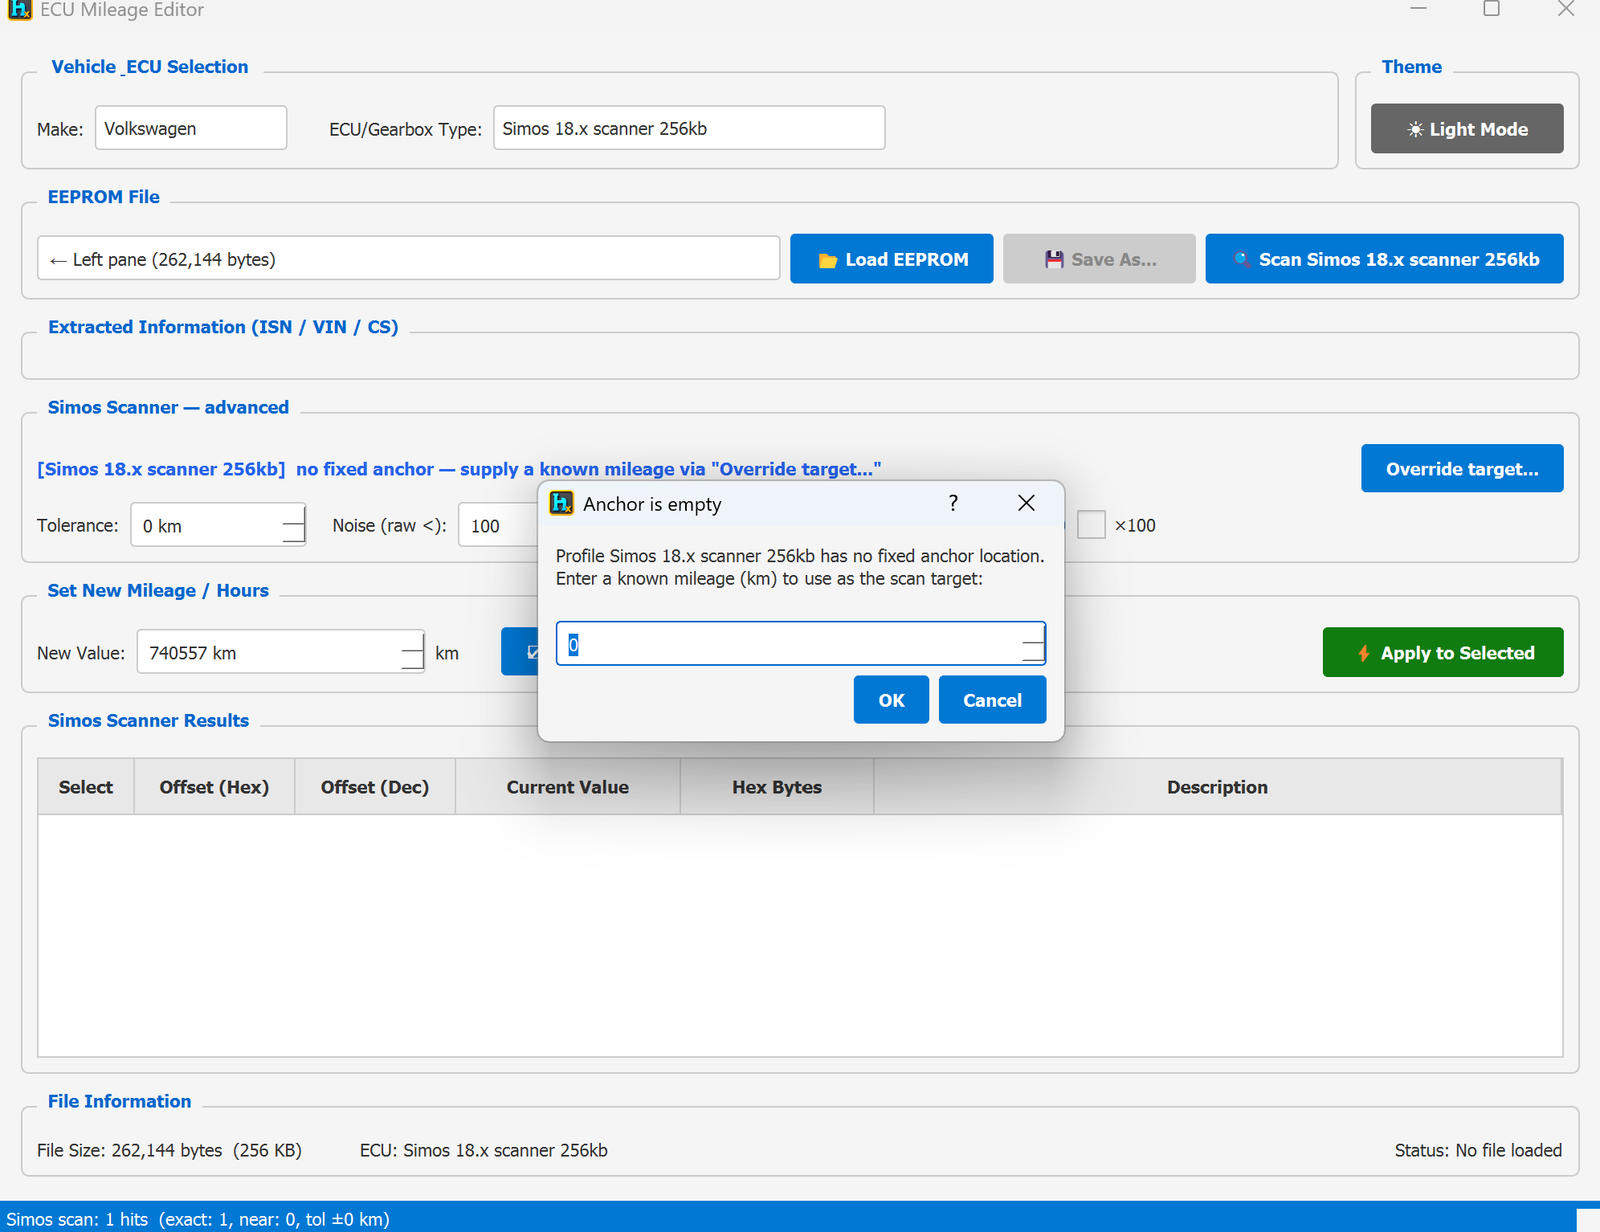The image size is (1600, 1232).
Task: Click the Tolerance spinner arrows
Action: (x=293, y=525)
